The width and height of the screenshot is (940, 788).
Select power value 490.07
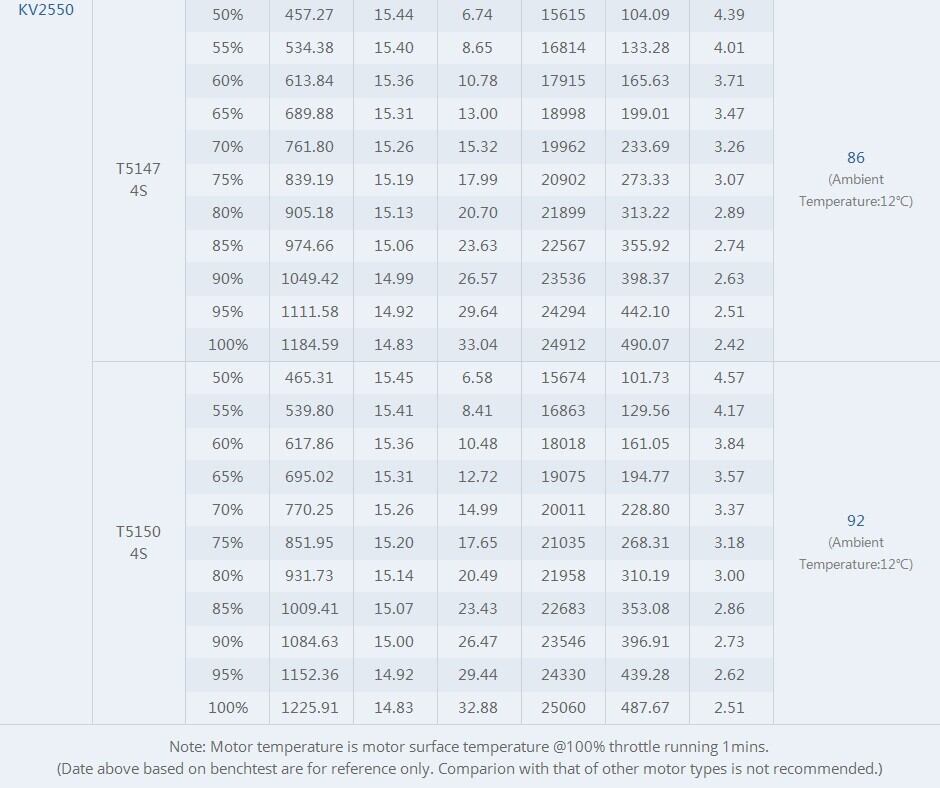tap(645, 345)
